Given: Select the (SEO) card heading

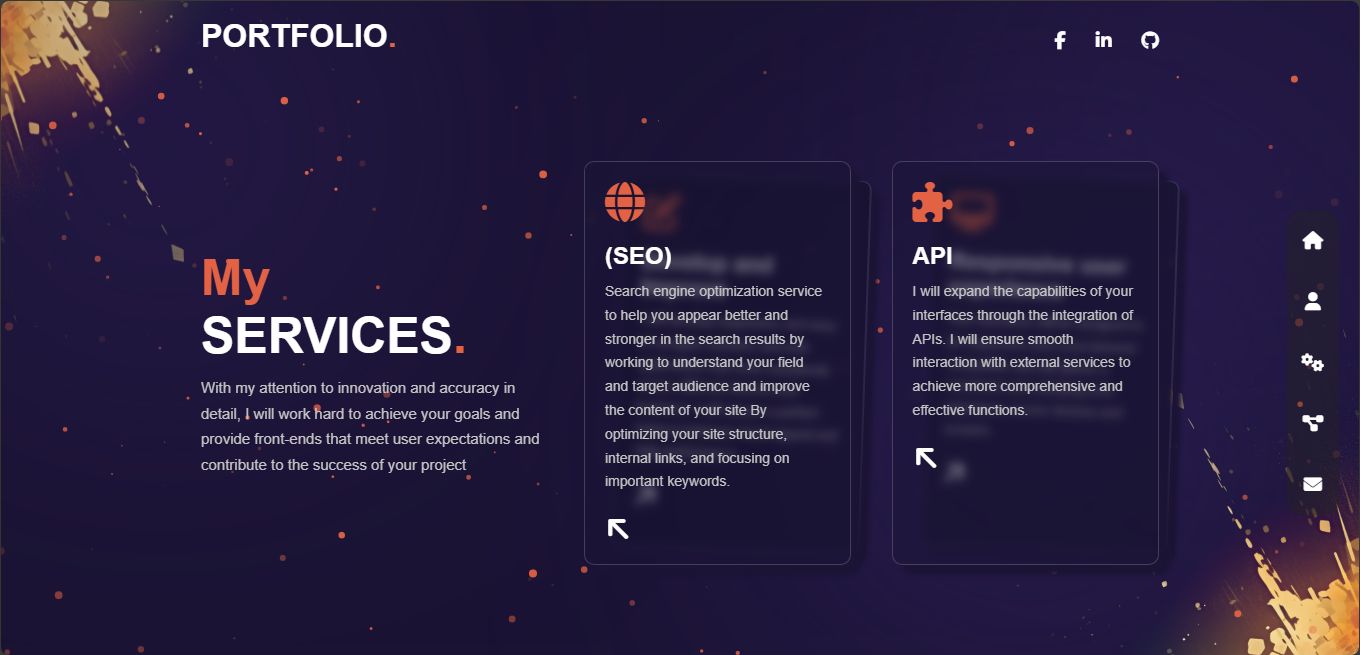Looking at the screenshot, I should pyautogui.click(x=638, y=256).
